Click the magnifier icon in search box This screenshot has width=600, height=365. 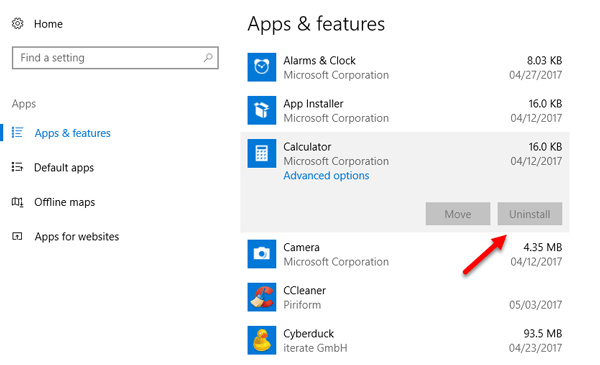[x=208, y=58]
